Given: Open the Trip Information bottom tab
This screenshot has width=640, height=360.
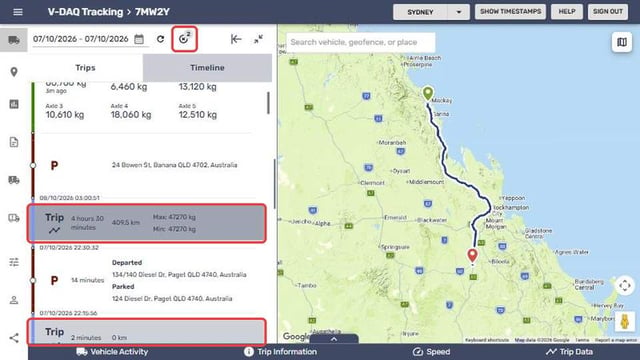Looking at the screenshot, I should (280, 351).
